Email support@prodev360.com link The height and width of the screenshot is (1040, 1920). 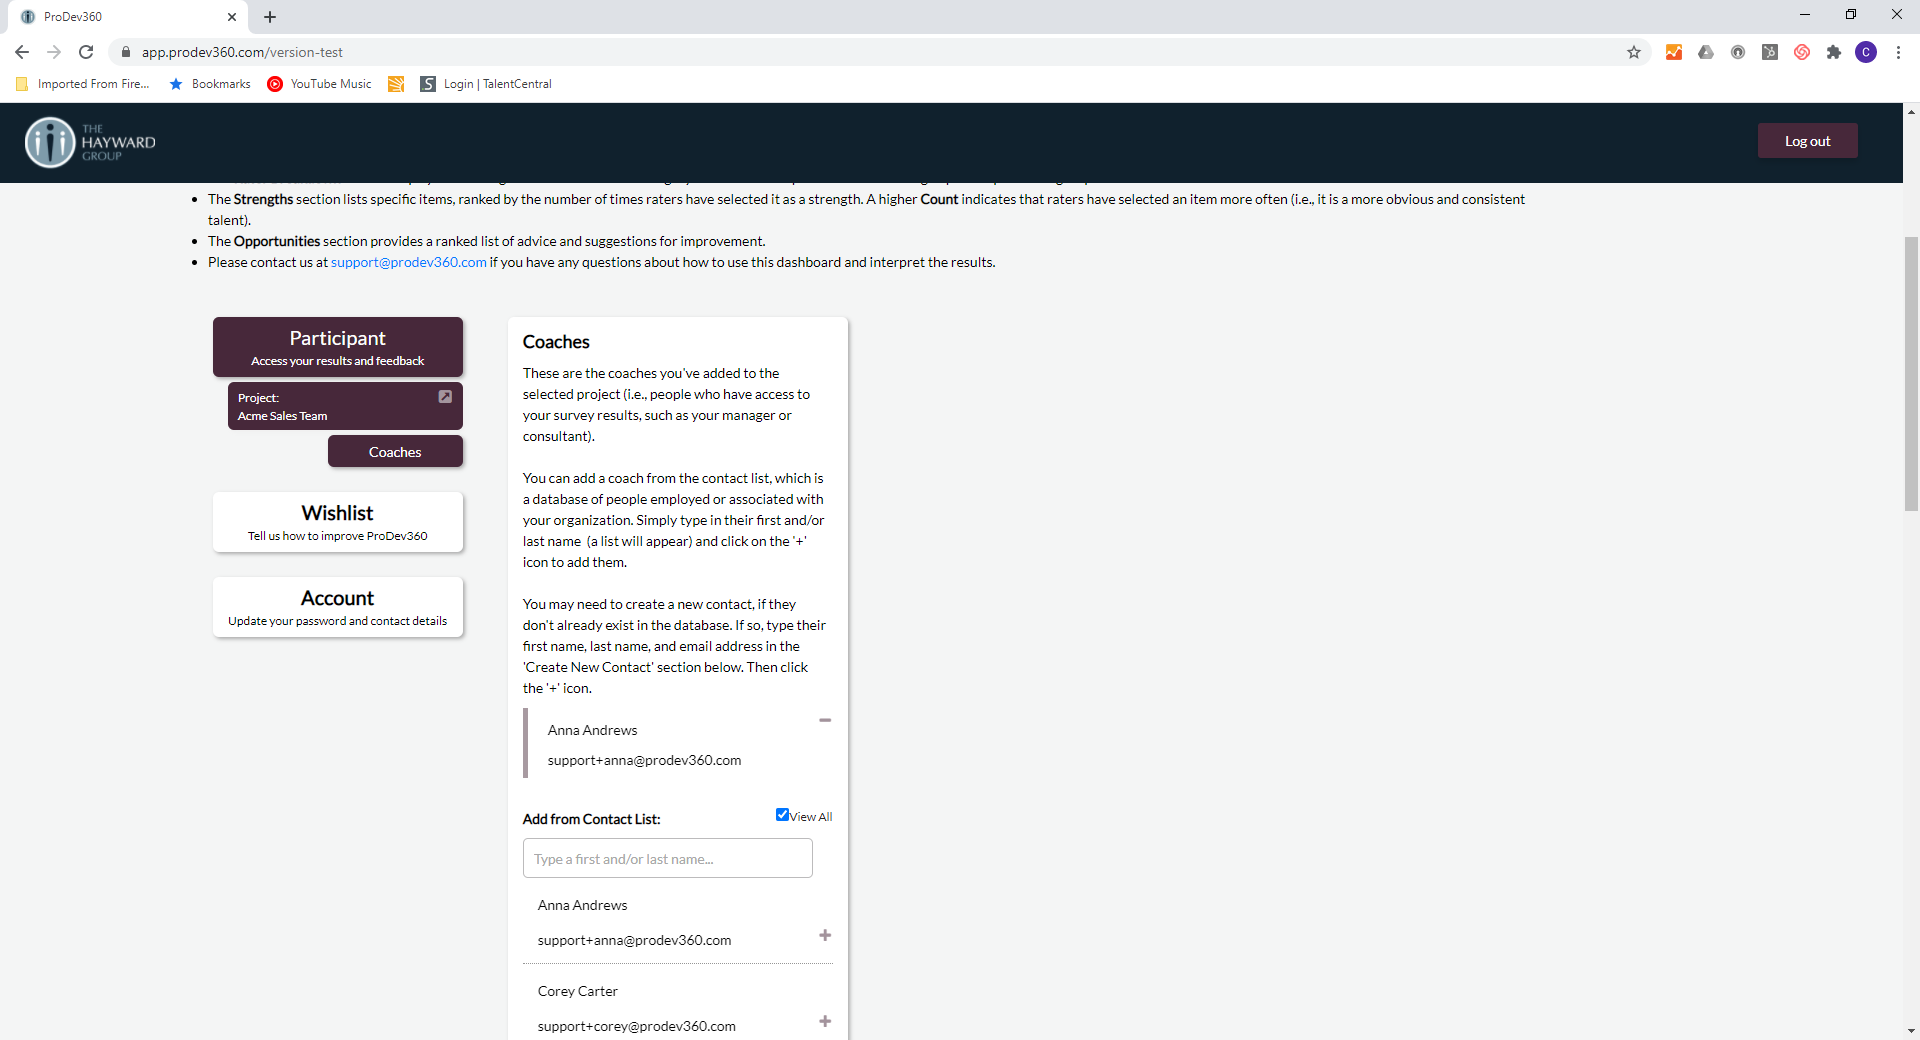[x=409, y=262]
